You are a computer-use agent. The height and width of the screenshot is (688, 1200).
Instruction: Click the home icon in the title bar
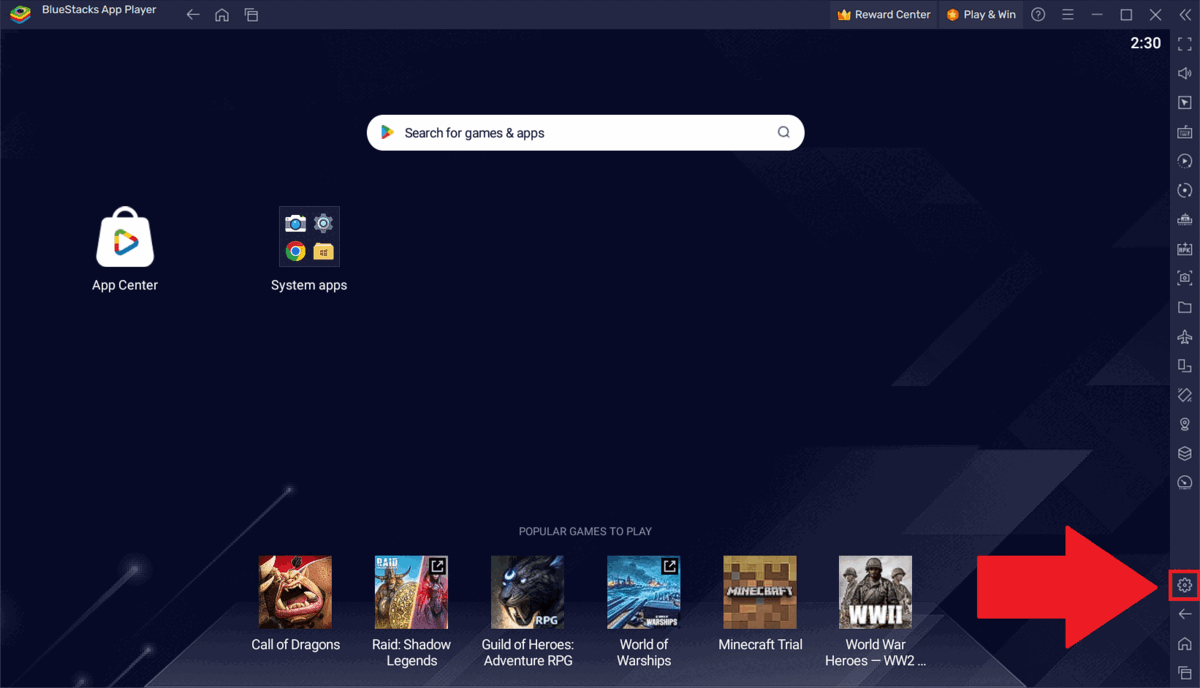[x=222, y=15]
